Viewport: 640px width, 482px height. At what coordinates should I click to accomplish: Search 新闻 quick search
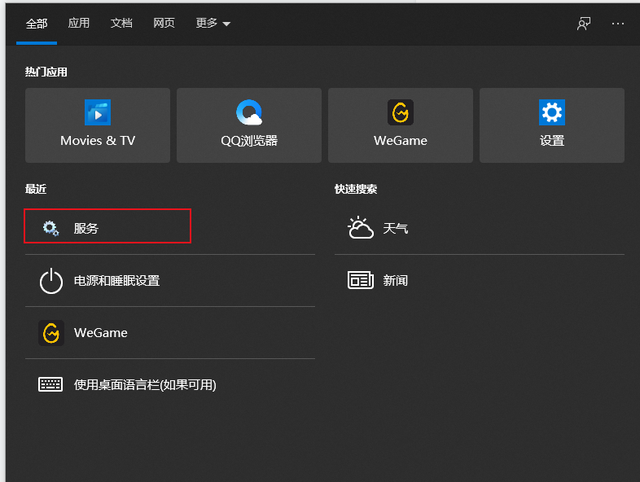pos(480,280)
